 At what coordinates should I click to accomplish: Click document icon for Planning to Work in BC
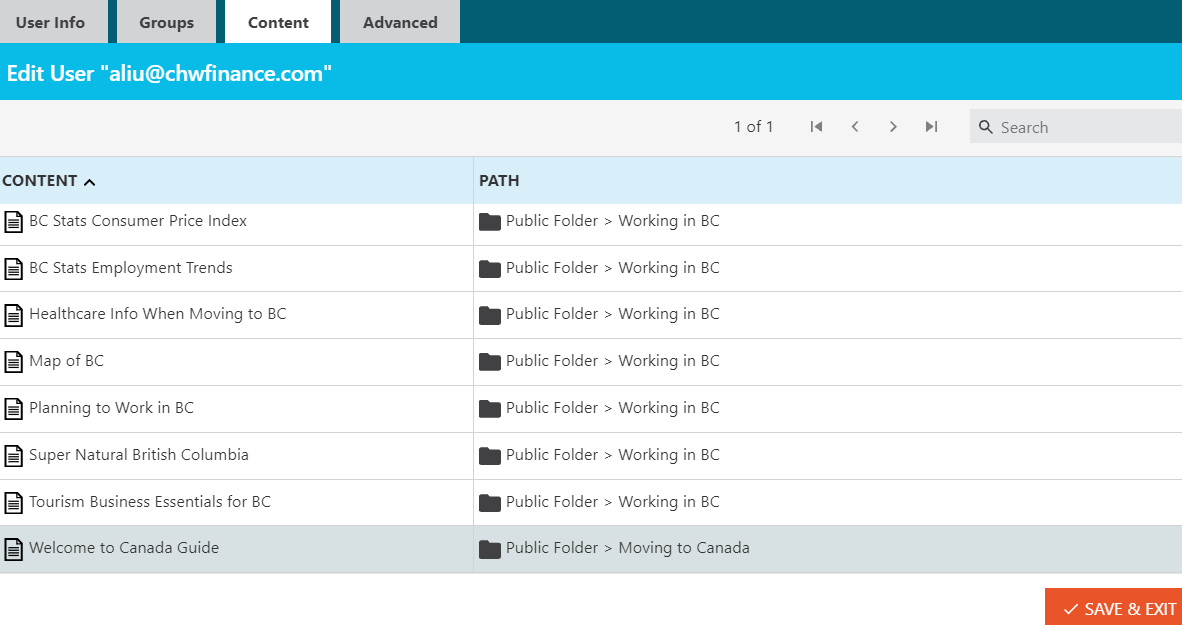(x=14, y=409)
